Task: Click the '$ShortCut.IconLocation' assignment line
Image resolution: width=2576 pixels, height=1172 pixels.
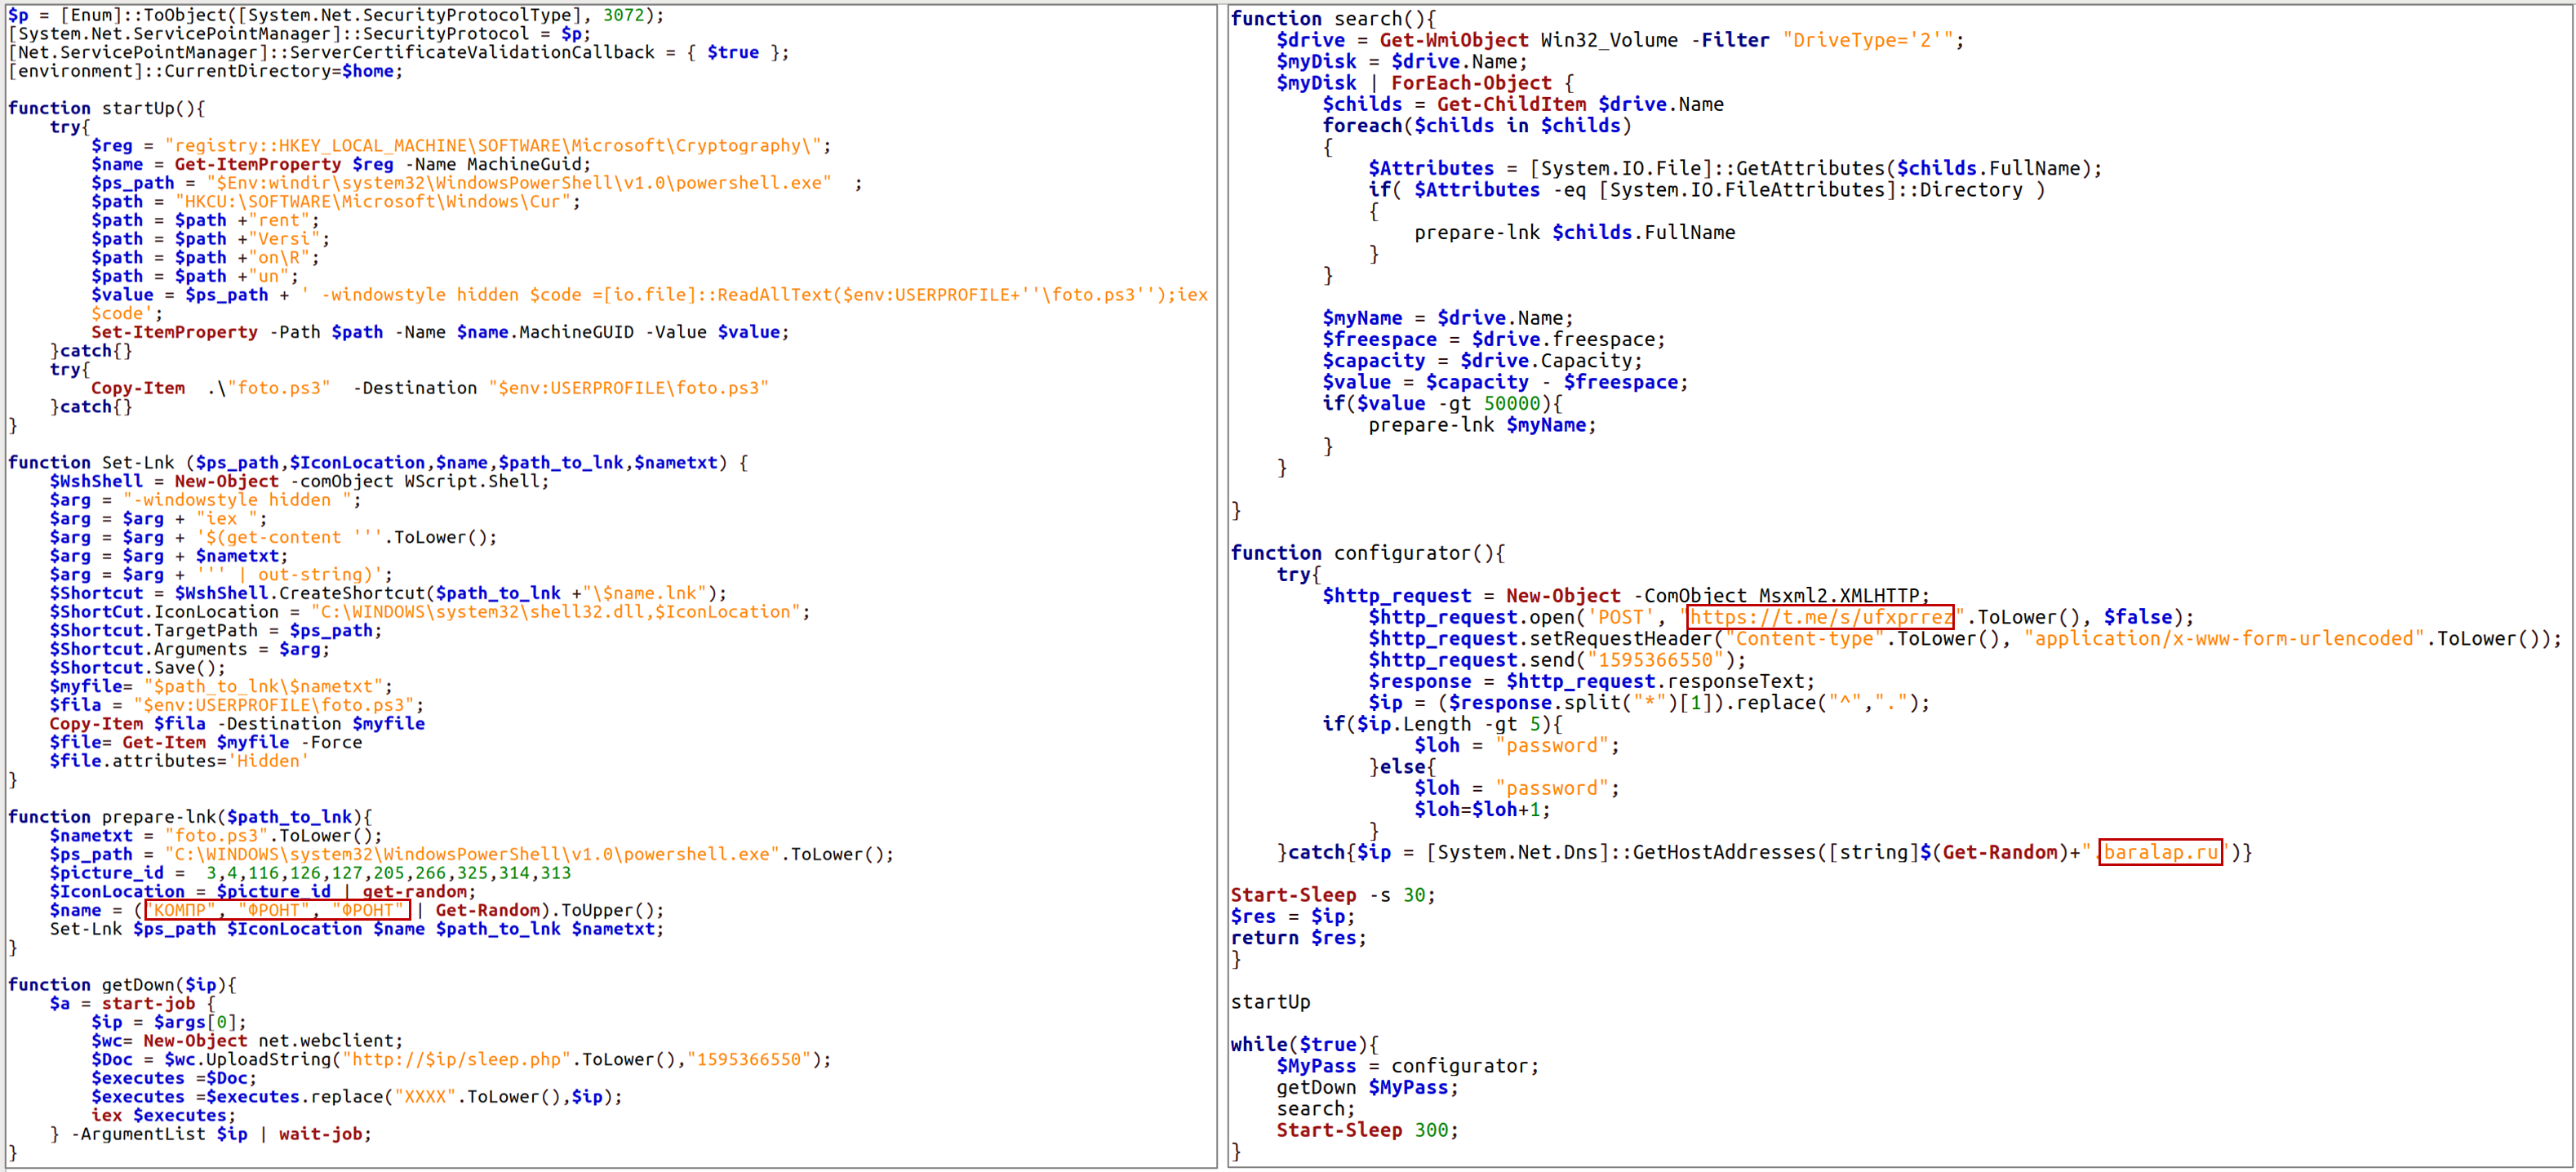Action: [x=430, y=612]
